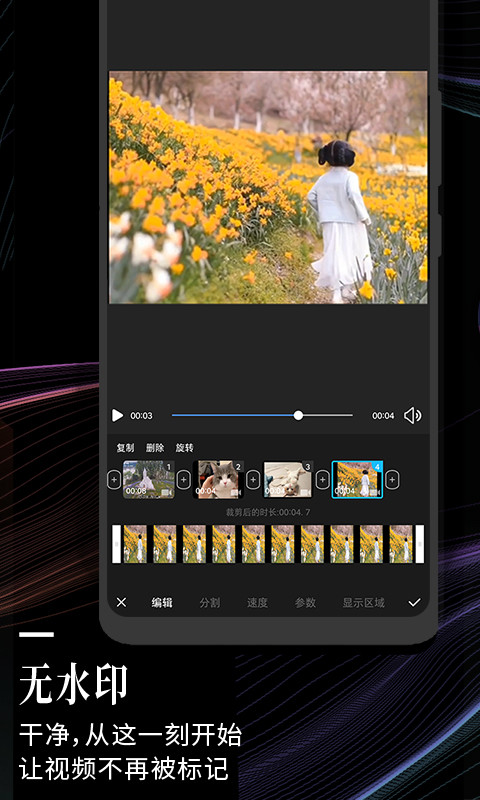Tap 旋转 to rotate the clip

tap(185, 448)
